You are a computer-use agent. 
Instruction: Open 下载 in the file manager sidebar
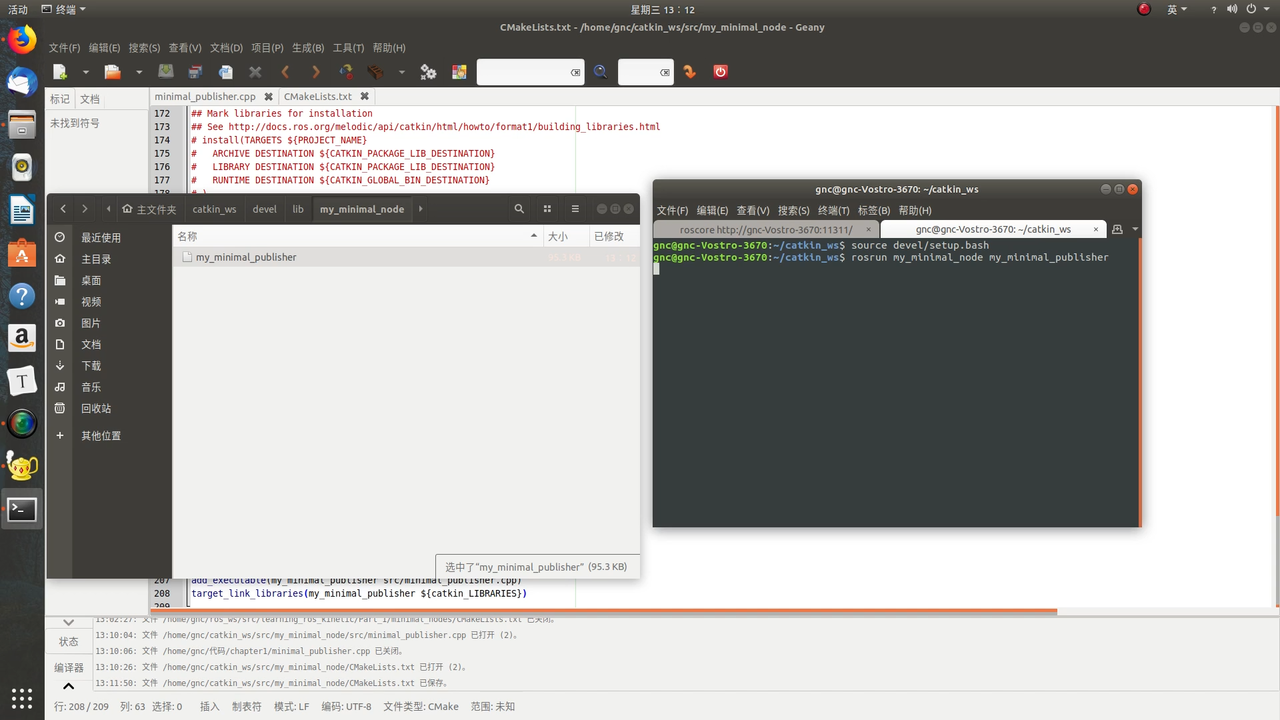[91, 366]
